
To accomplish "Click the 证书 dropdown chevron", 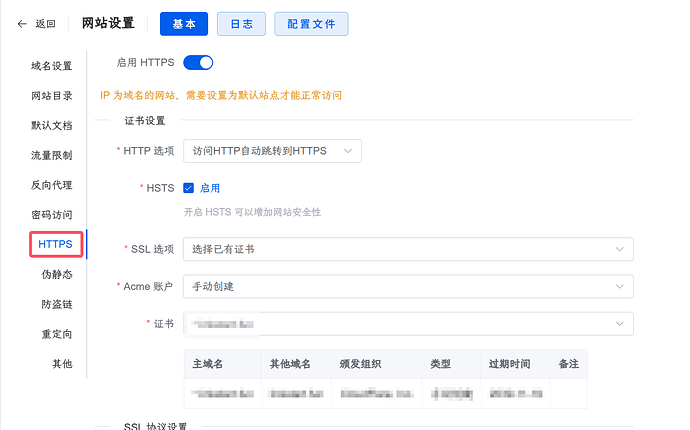I will (620, 324).
